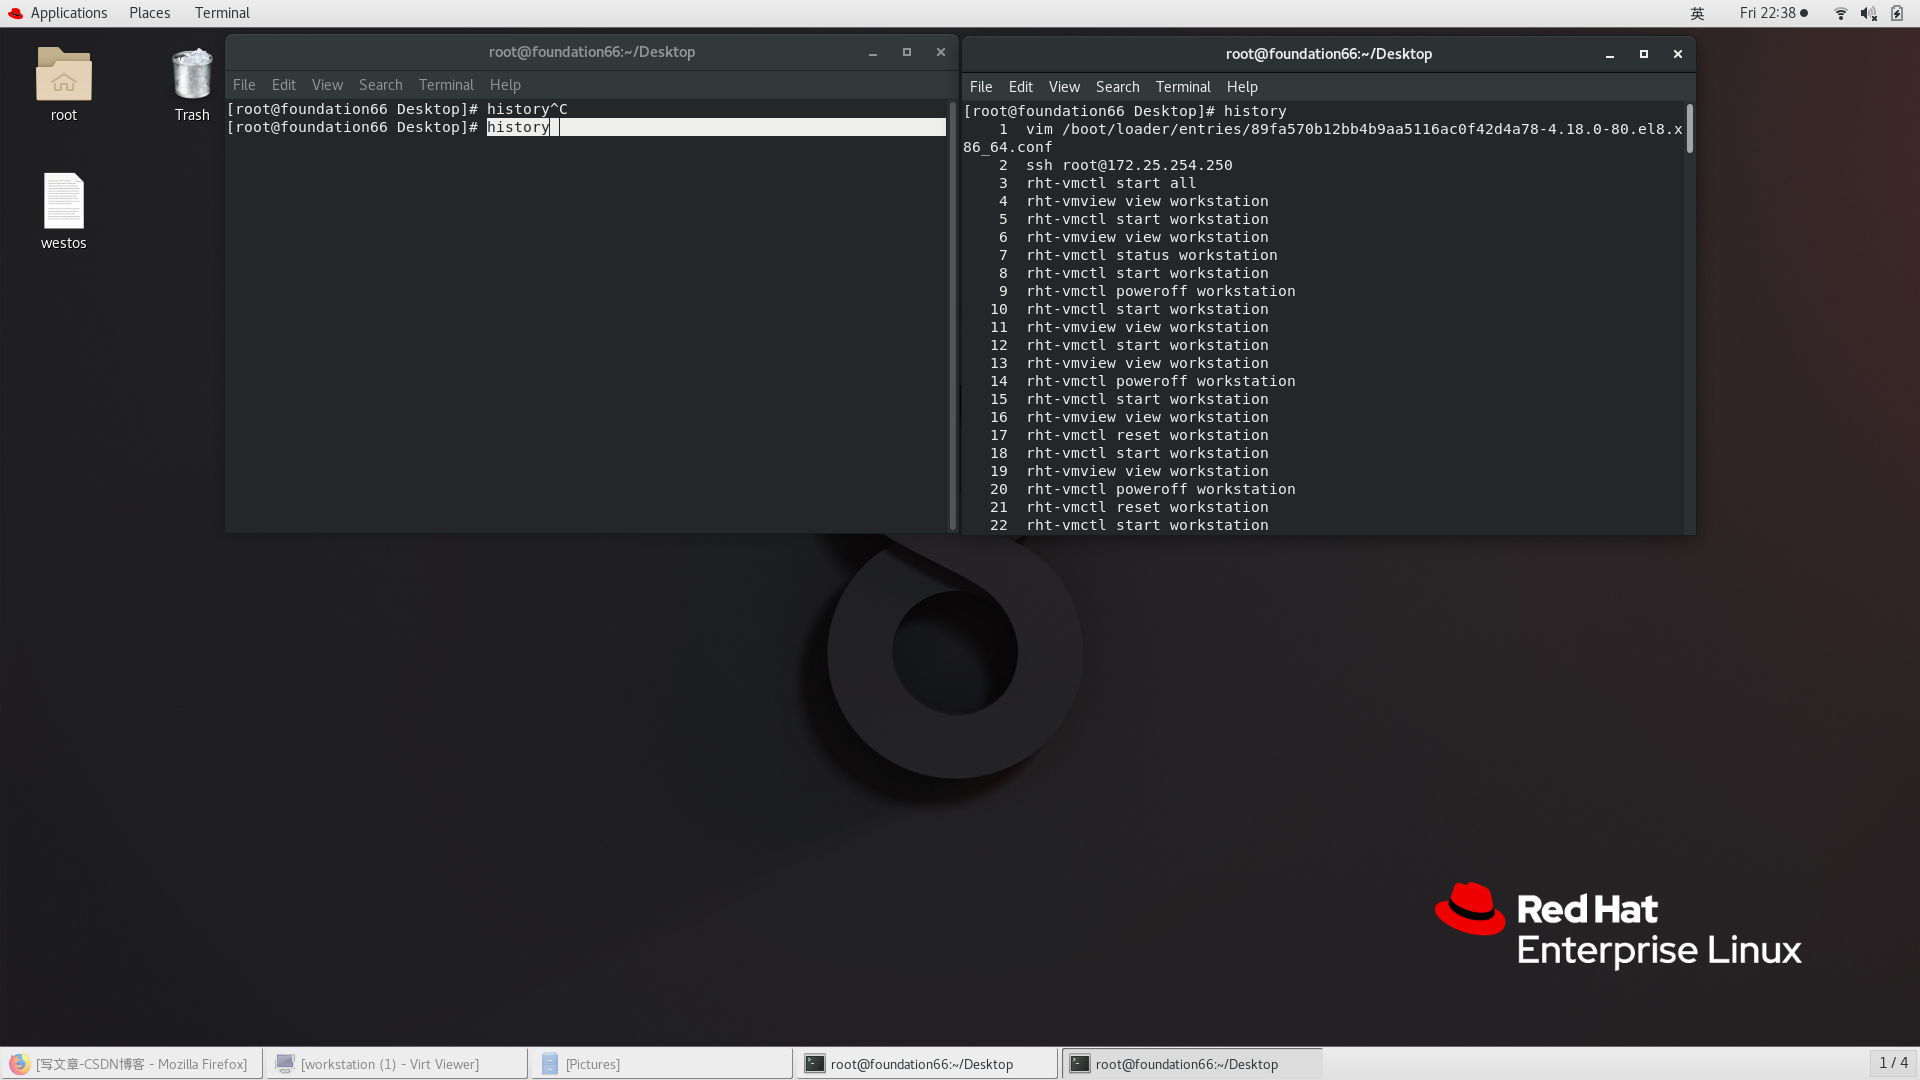Open Search menu in right terminal window
1920x1080 pixels.
pyautogui.click(x=1117, y=87)
